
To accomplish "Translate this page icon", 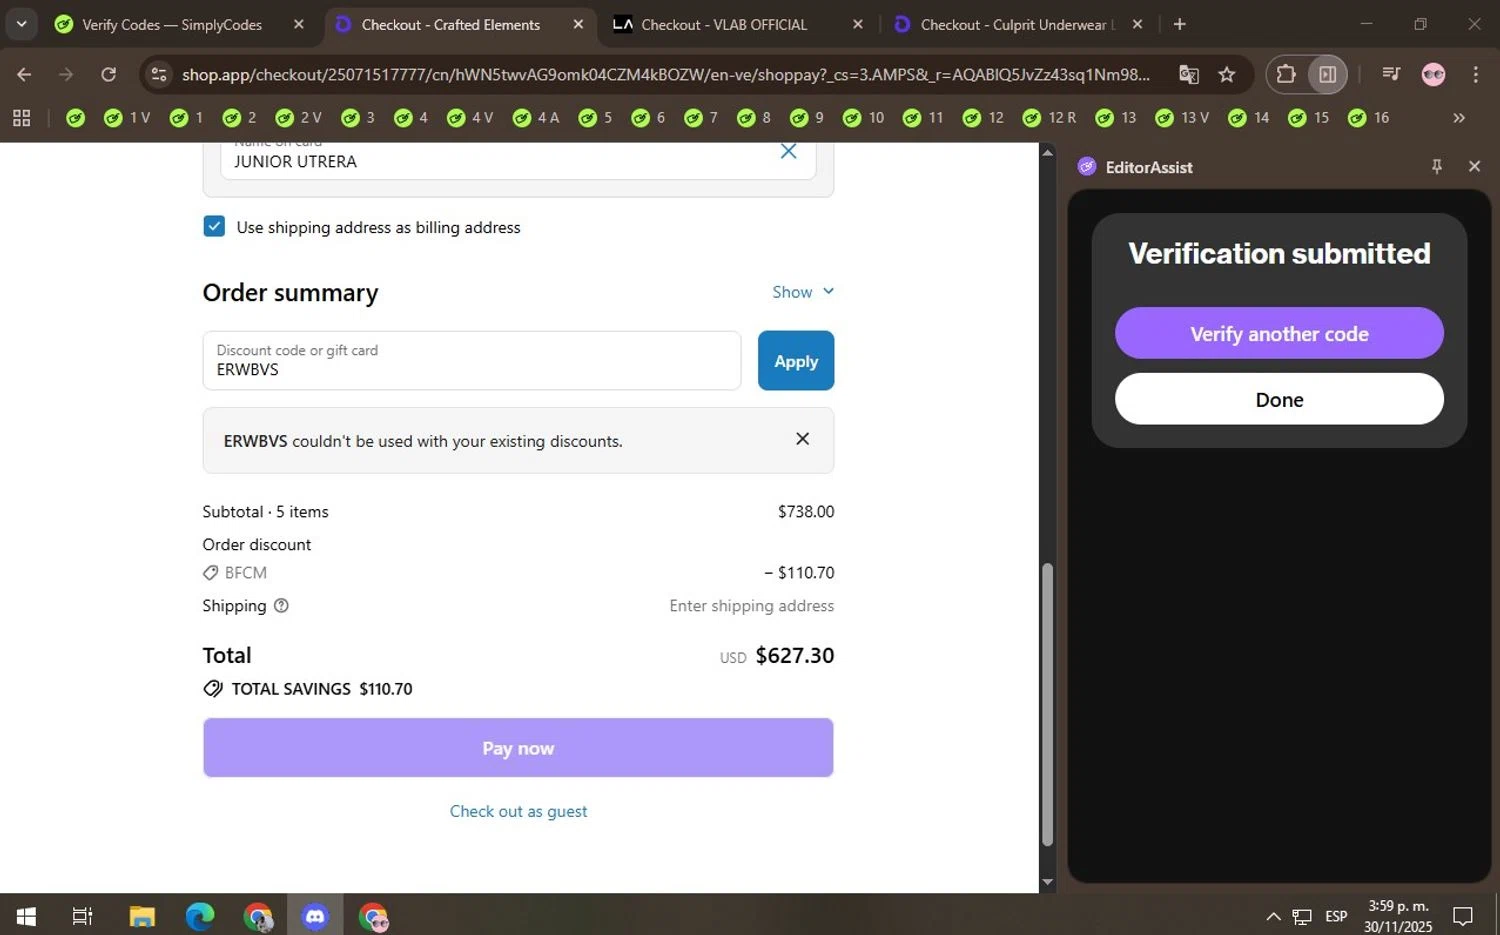I will (x=1188, y=74).
